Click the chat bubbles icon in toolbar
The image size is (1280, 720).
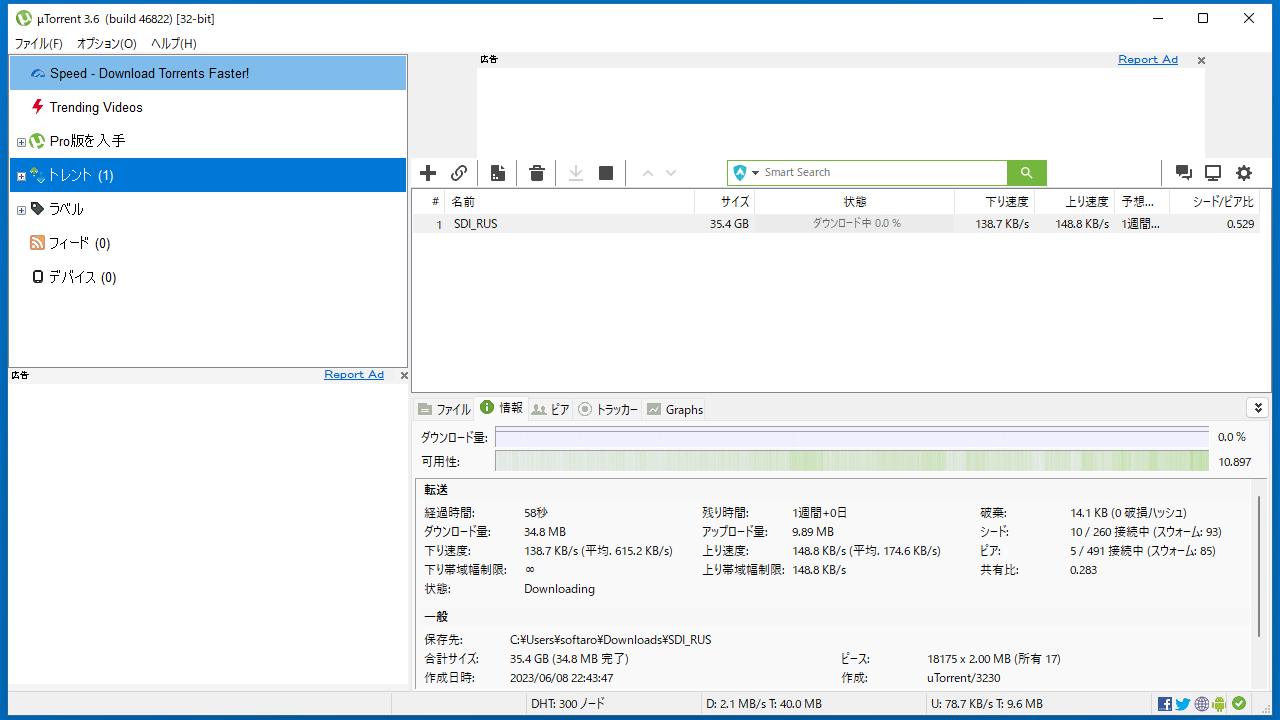1184,173
